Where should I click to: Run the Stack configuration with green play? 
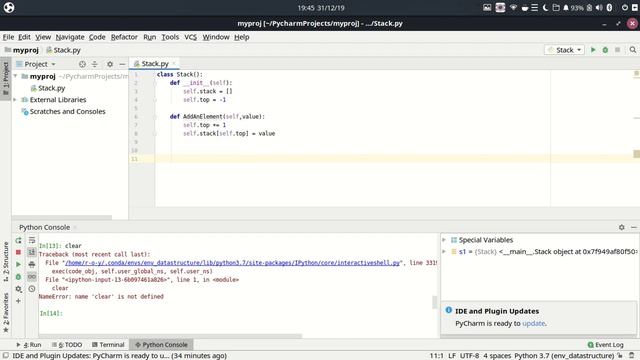coord(593,50)
